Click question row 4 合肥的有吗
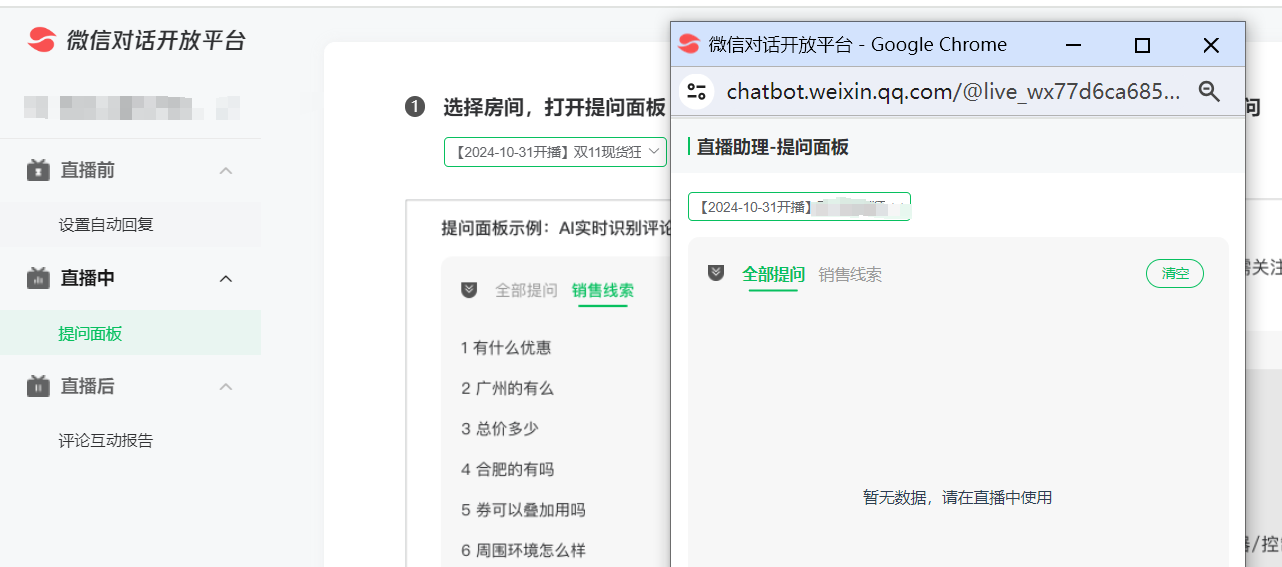This screenshot has height=567, width=1282. coord(507,469)
